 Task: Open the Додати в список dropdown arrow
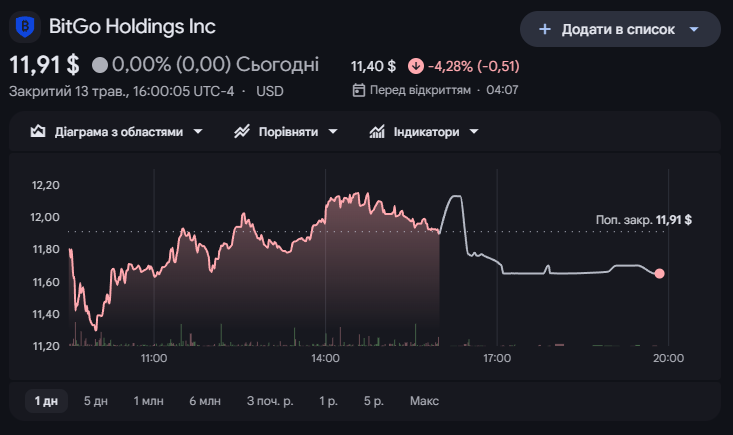tap(694, 29)
